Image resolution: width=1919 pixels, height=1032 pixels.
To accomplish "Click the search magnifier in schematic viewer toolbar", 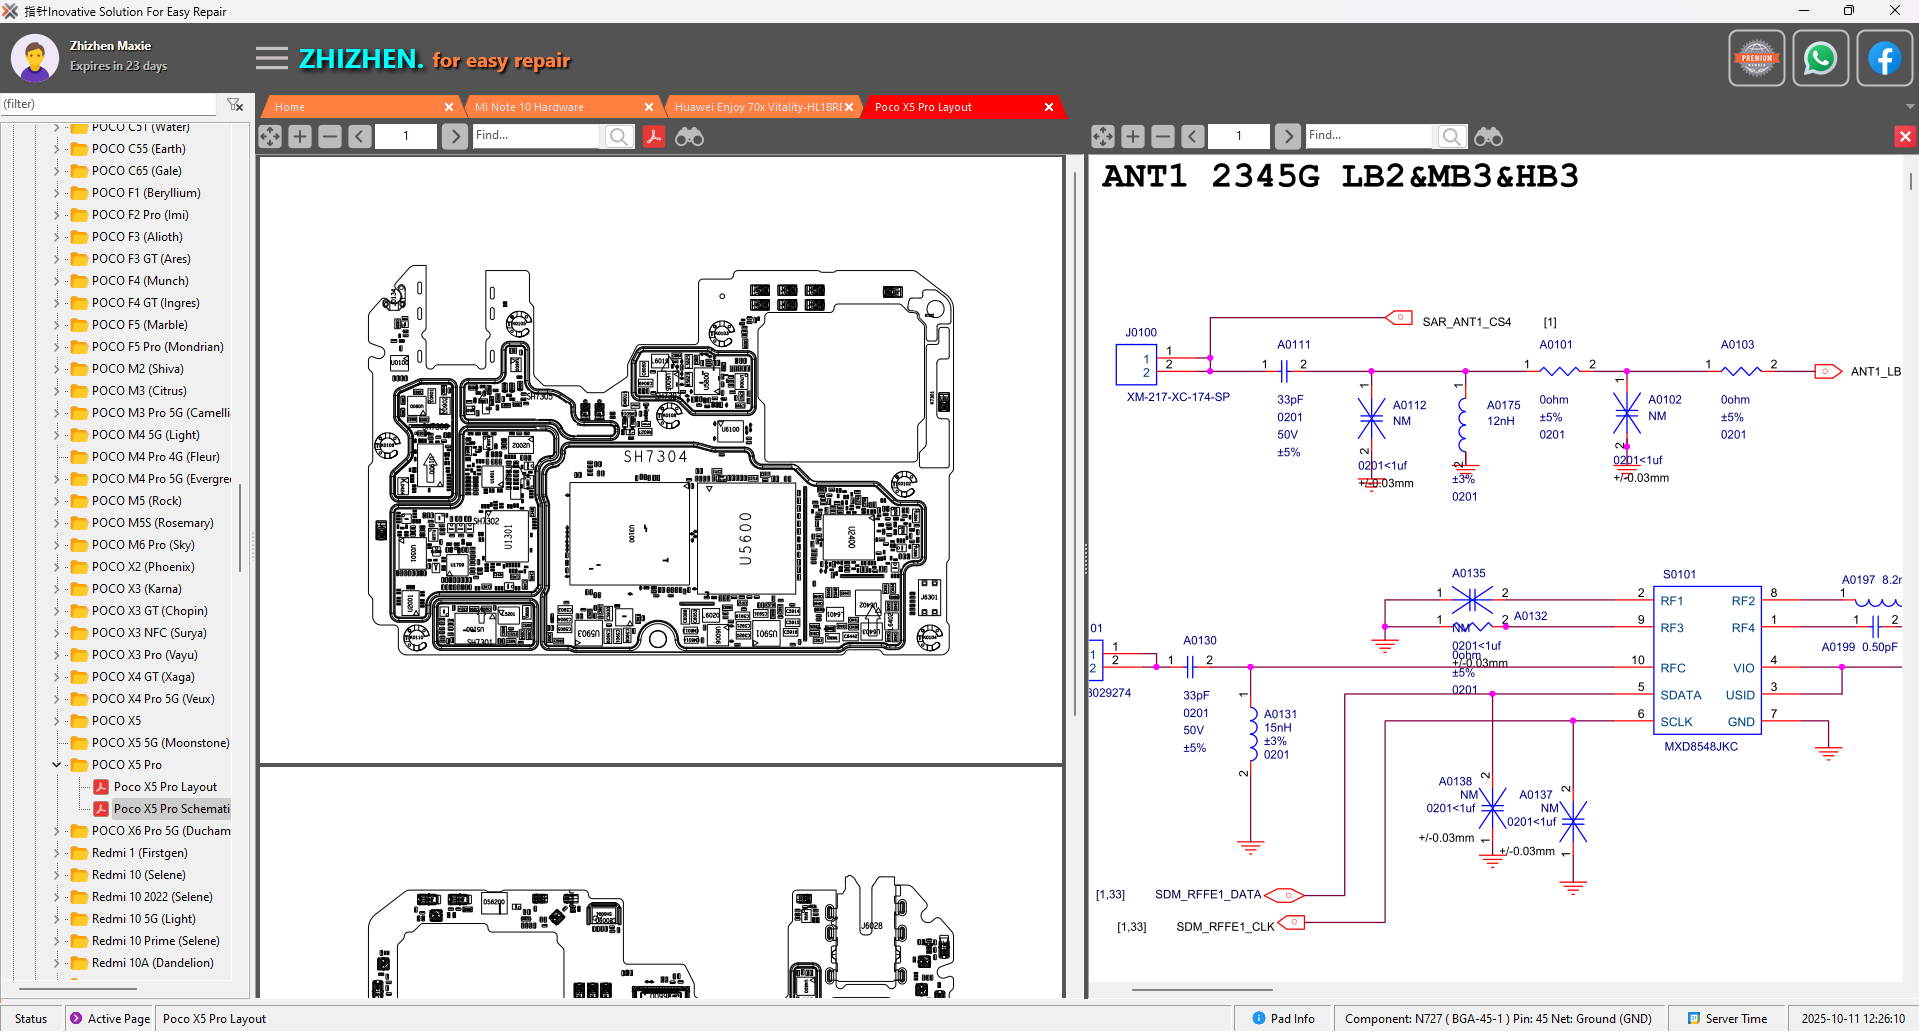I will pyautogui.click(x=1452, y=136).
